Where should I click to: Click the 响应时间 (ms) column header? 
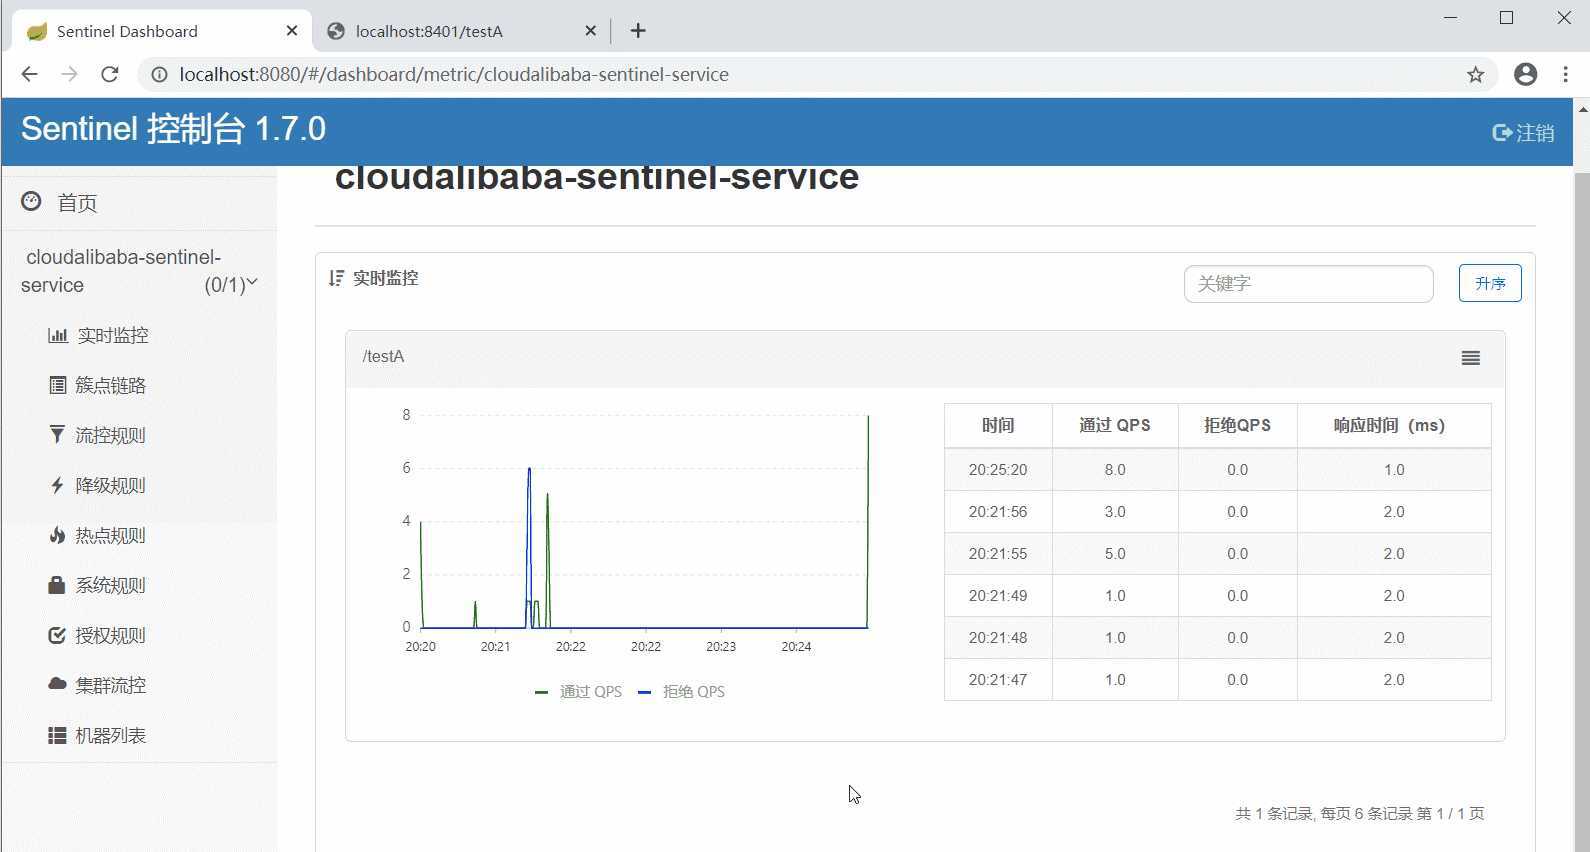[1394, 425]
